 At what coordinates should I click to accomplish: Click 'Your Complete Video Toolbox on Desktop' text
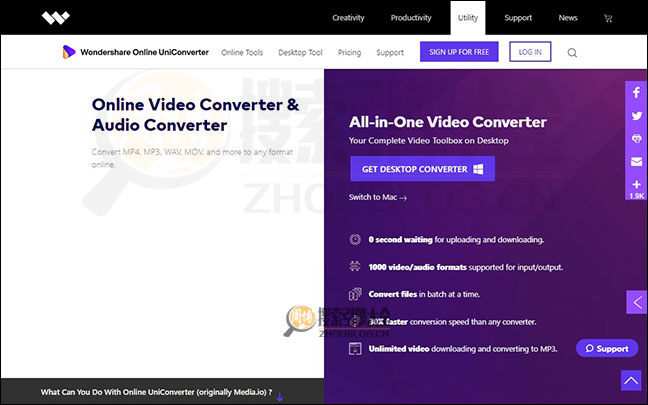tap(429, 141)
